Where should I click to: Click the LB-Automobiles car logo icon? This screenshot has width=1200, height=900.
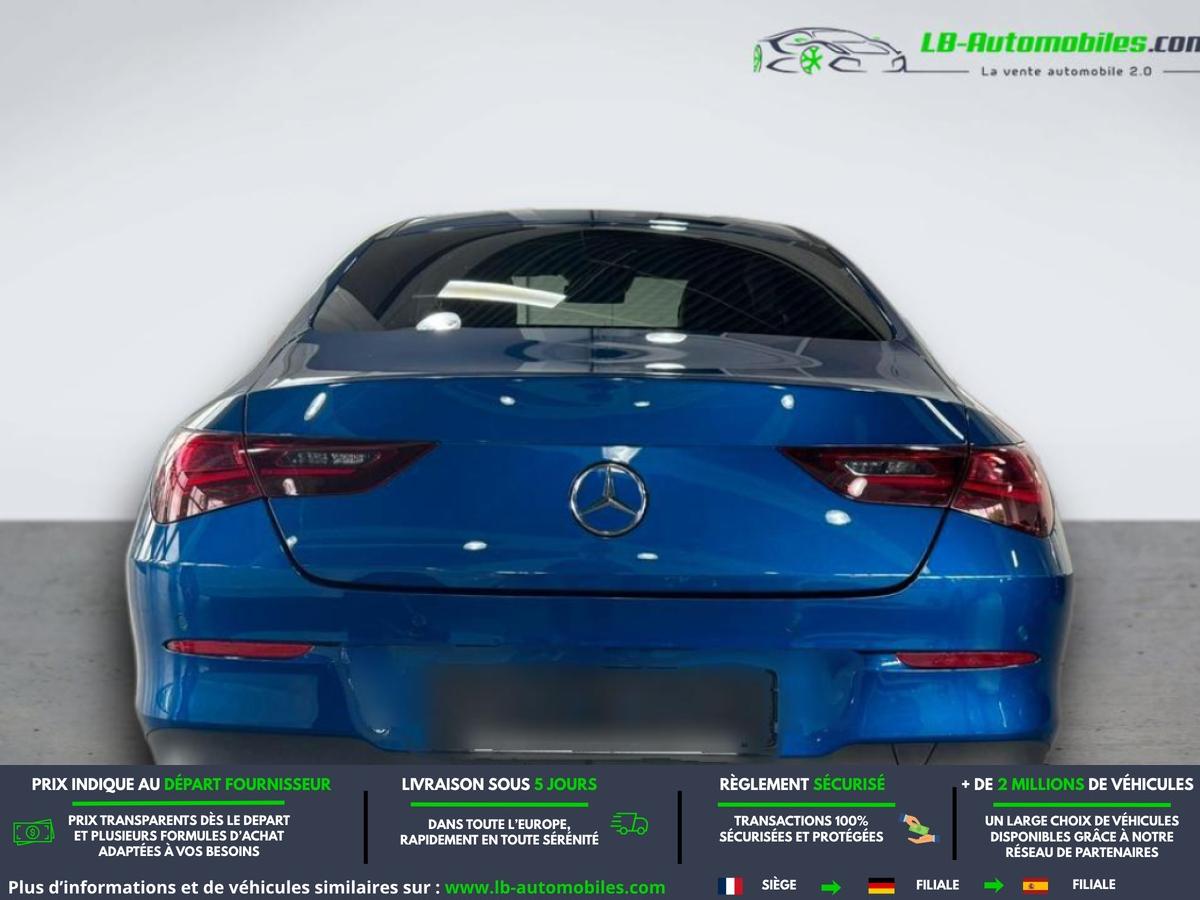(x=830, y=51)
